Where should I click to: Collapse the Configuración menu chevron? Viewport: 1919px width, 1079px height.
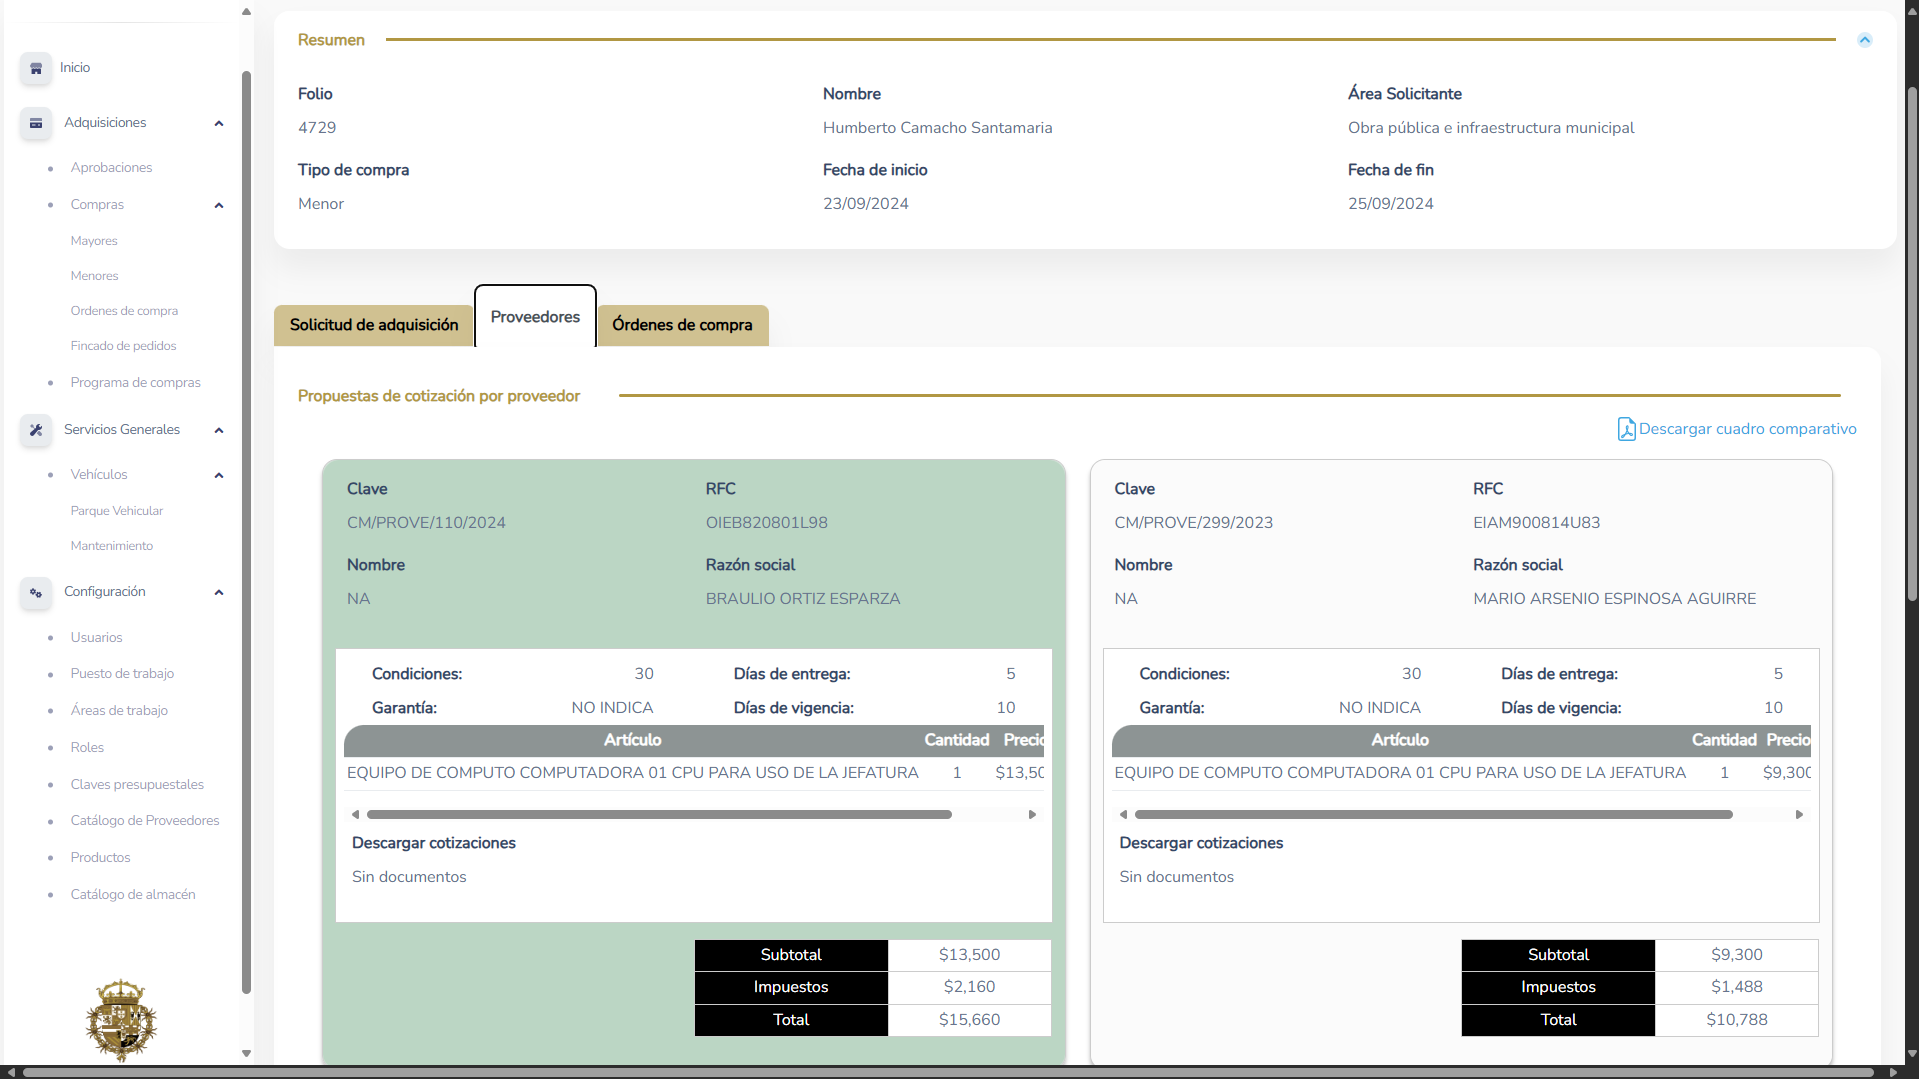point(219,592)
